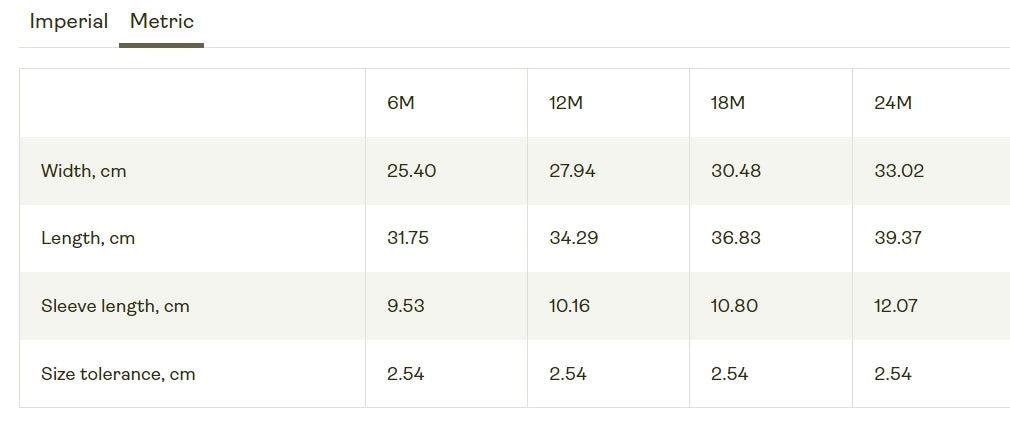Click the 12.07 sleeve length cell

(x=896, y=306)
